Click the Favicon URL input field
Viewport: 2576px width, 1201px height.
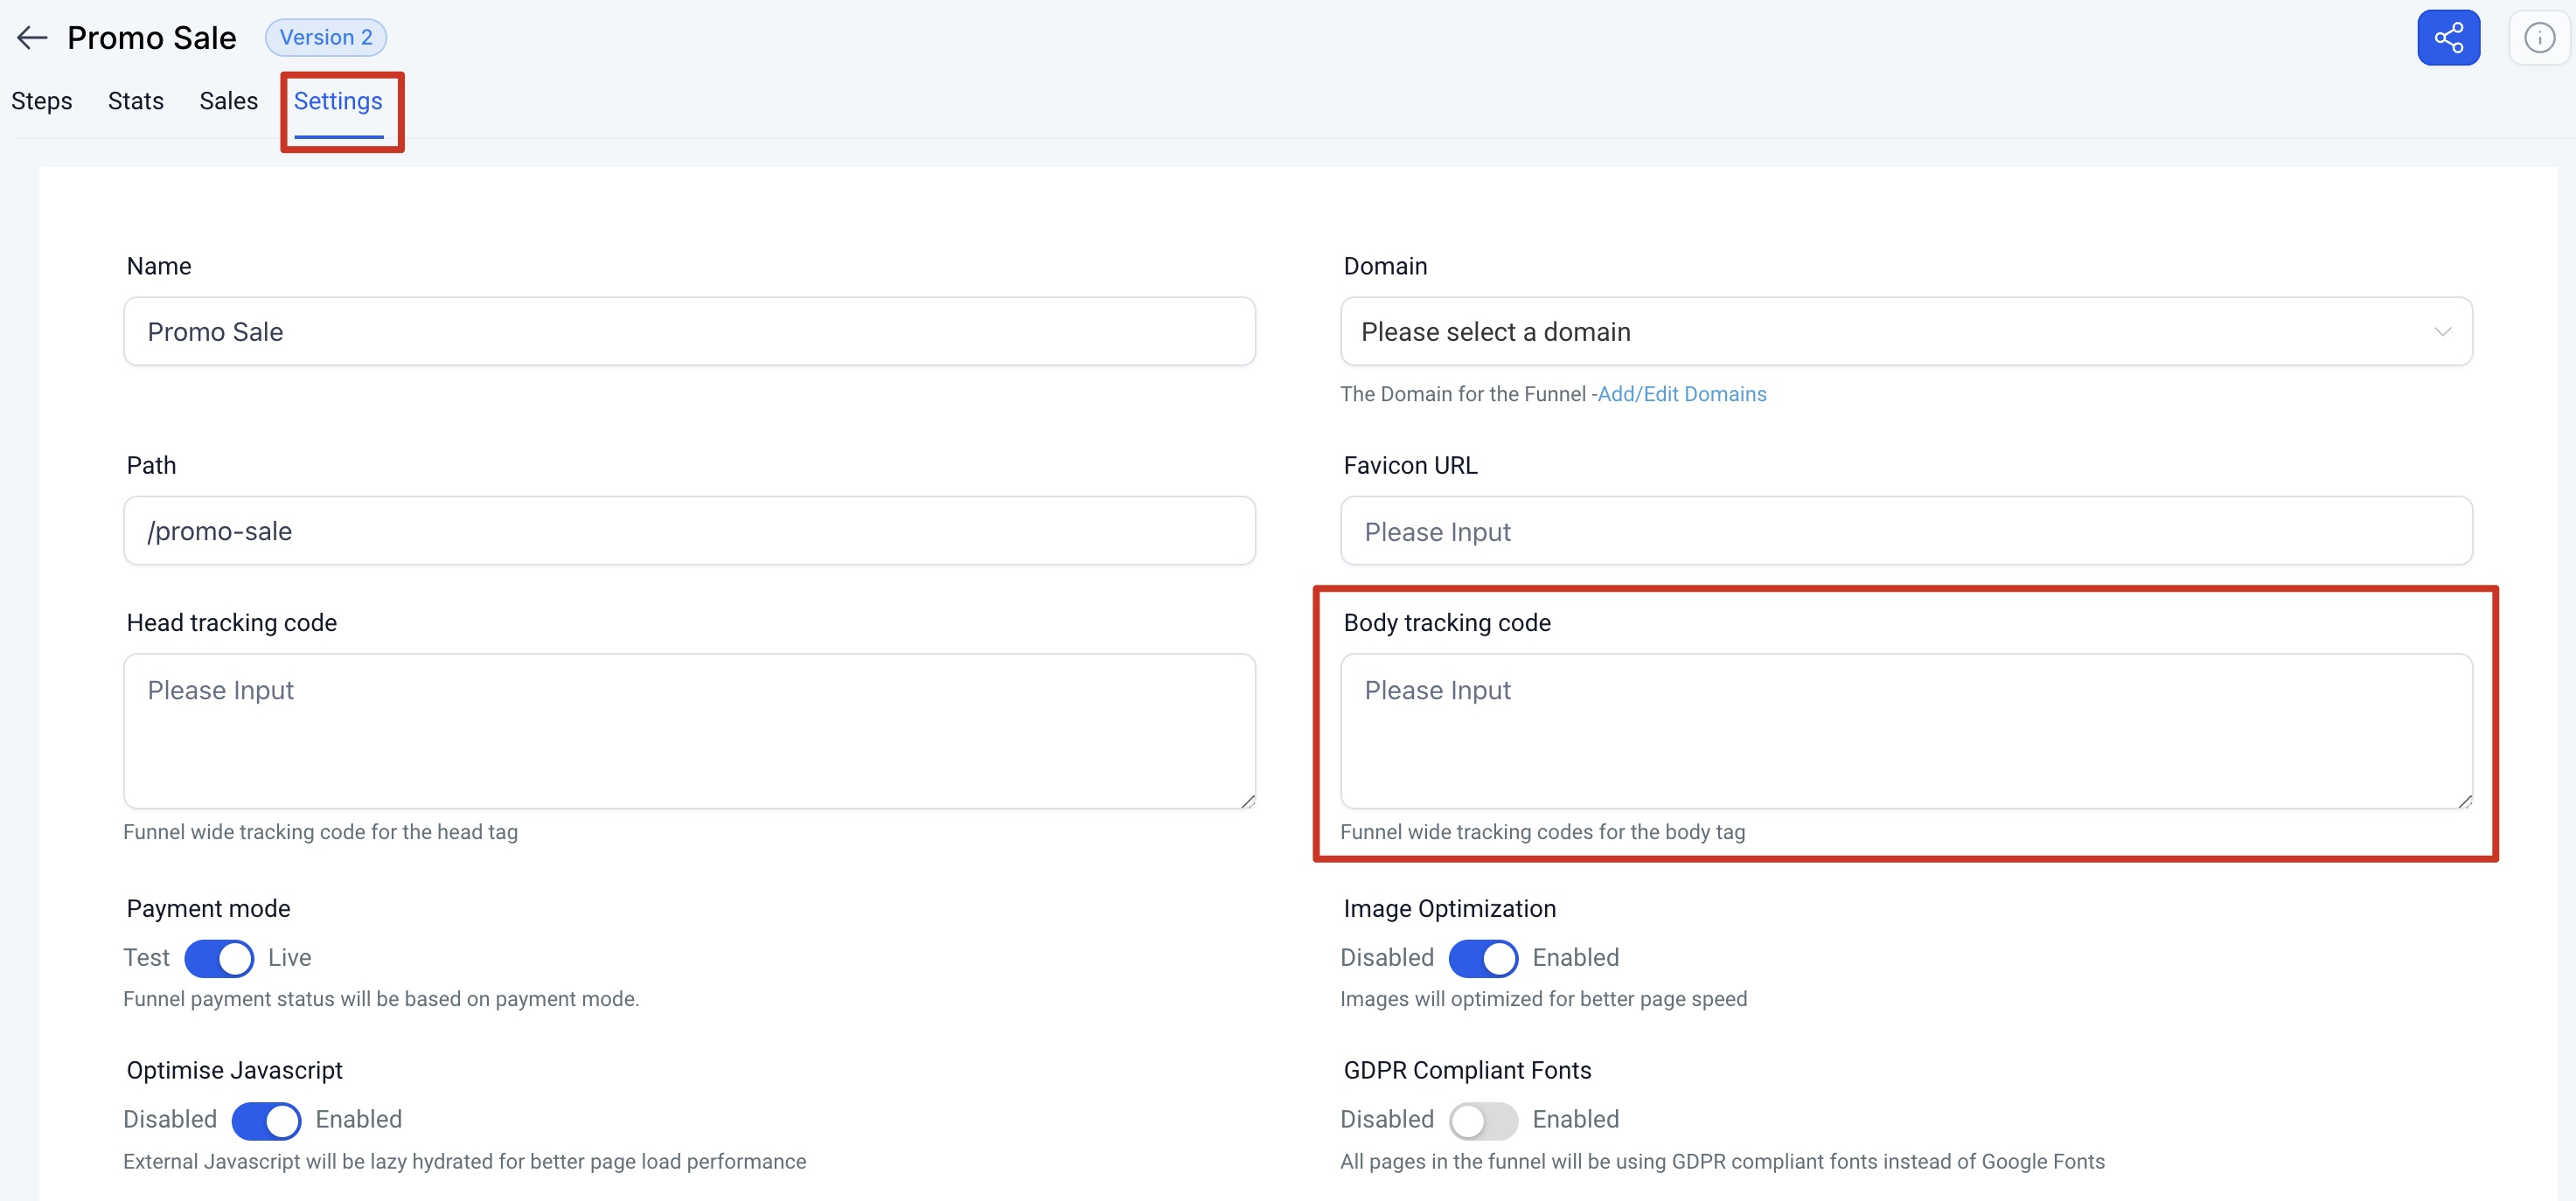point(1905,531)
